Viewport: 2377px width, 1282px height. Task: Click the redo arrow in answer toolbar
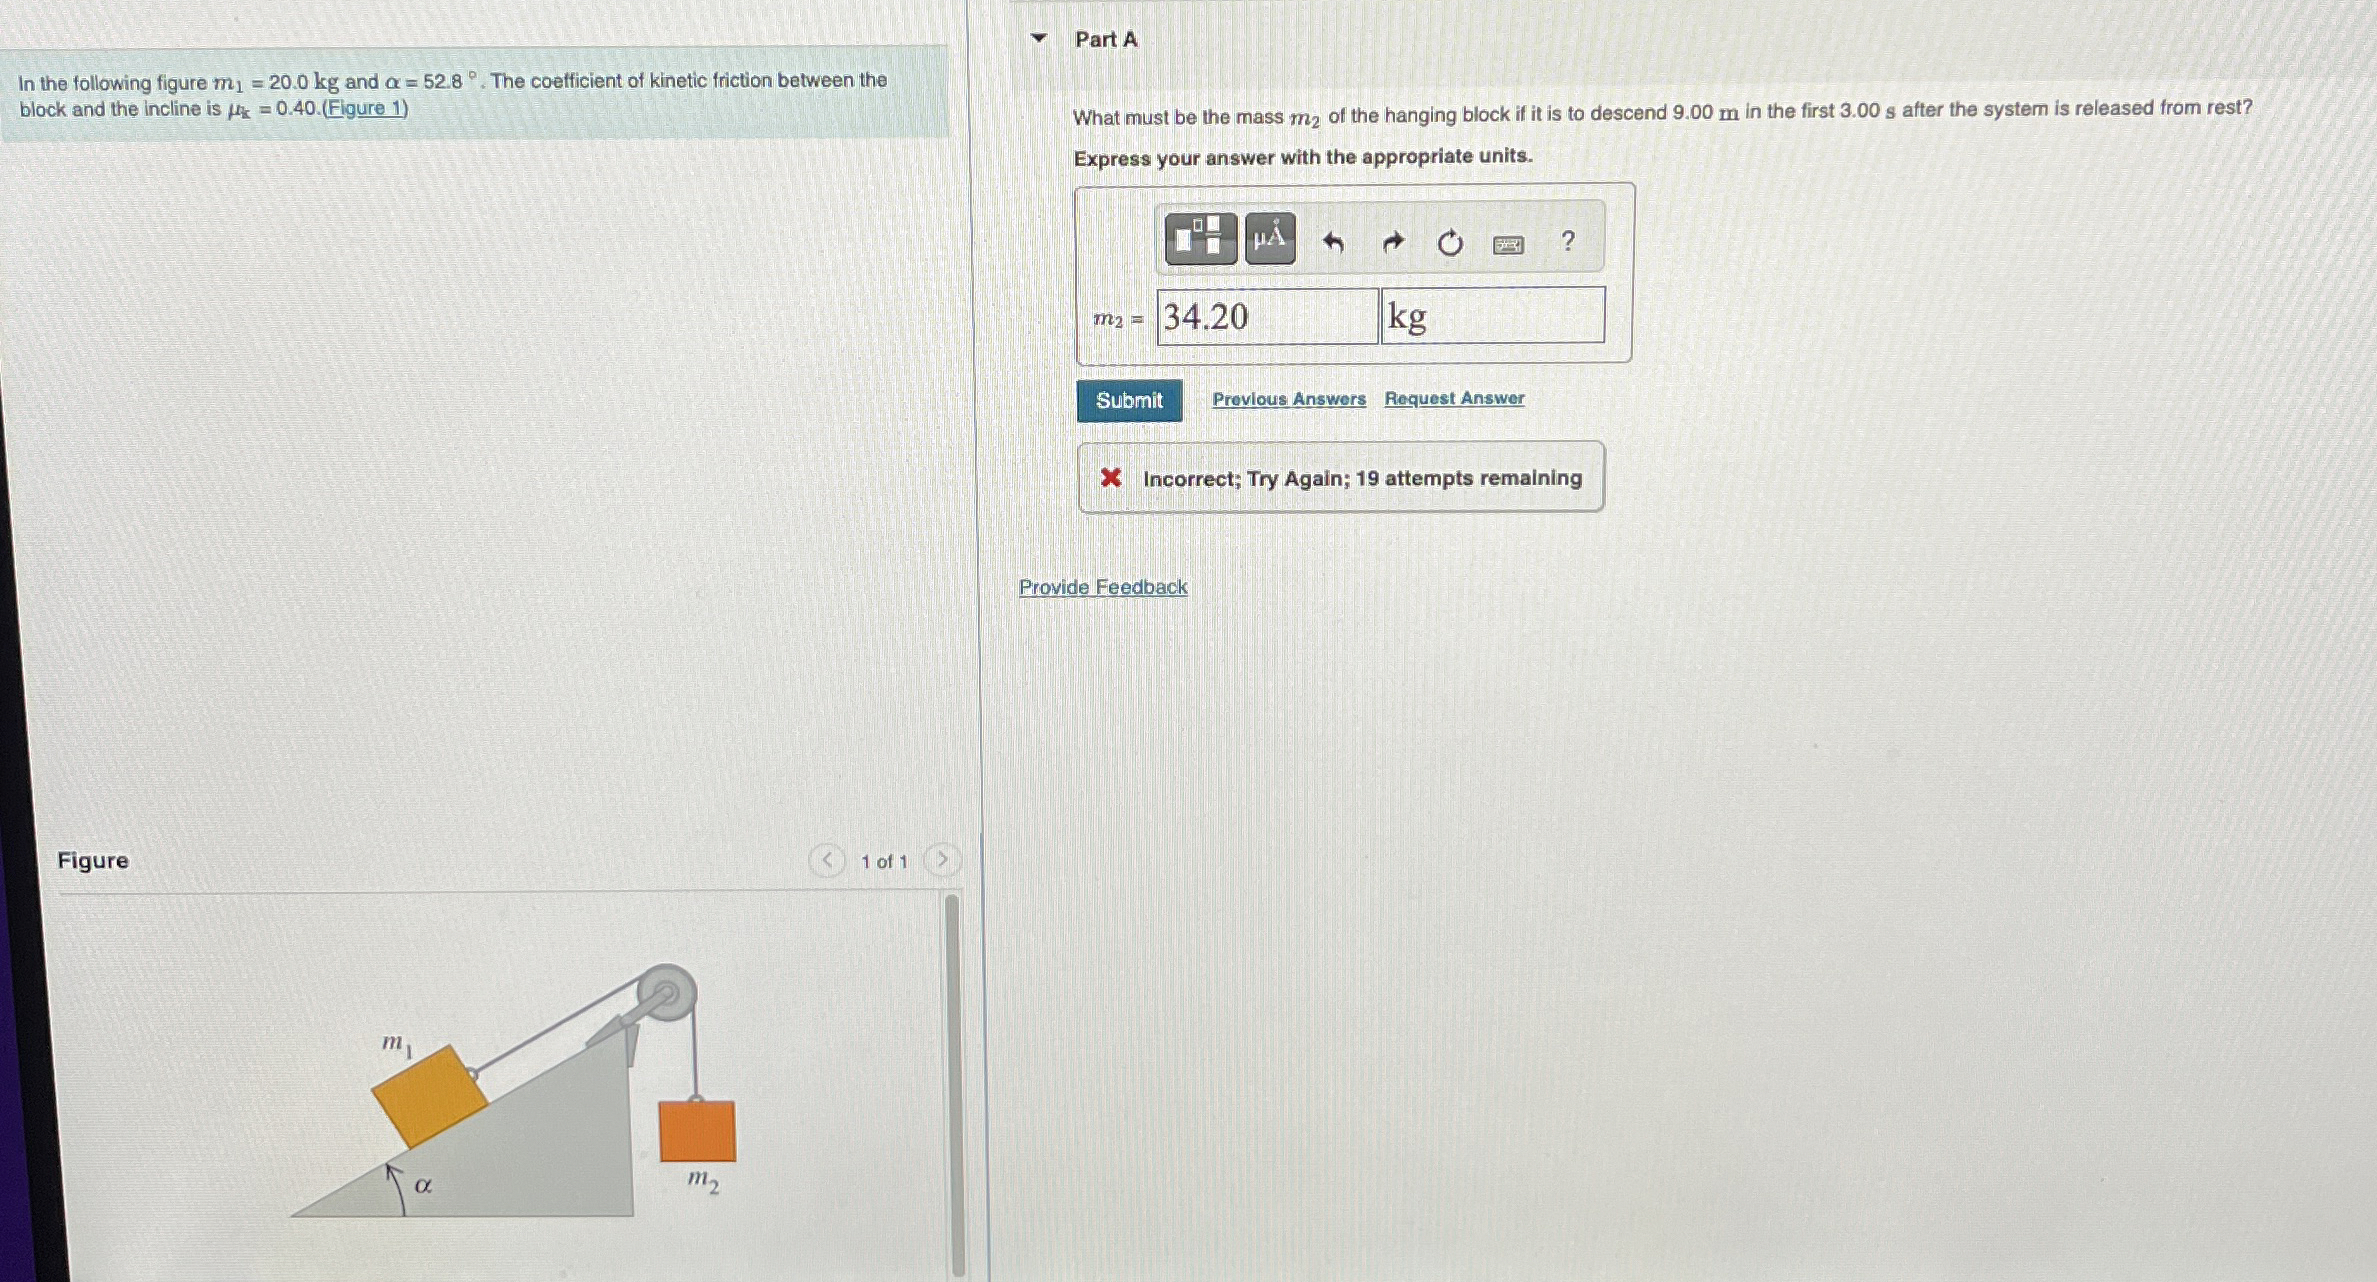coord(1392,242)
